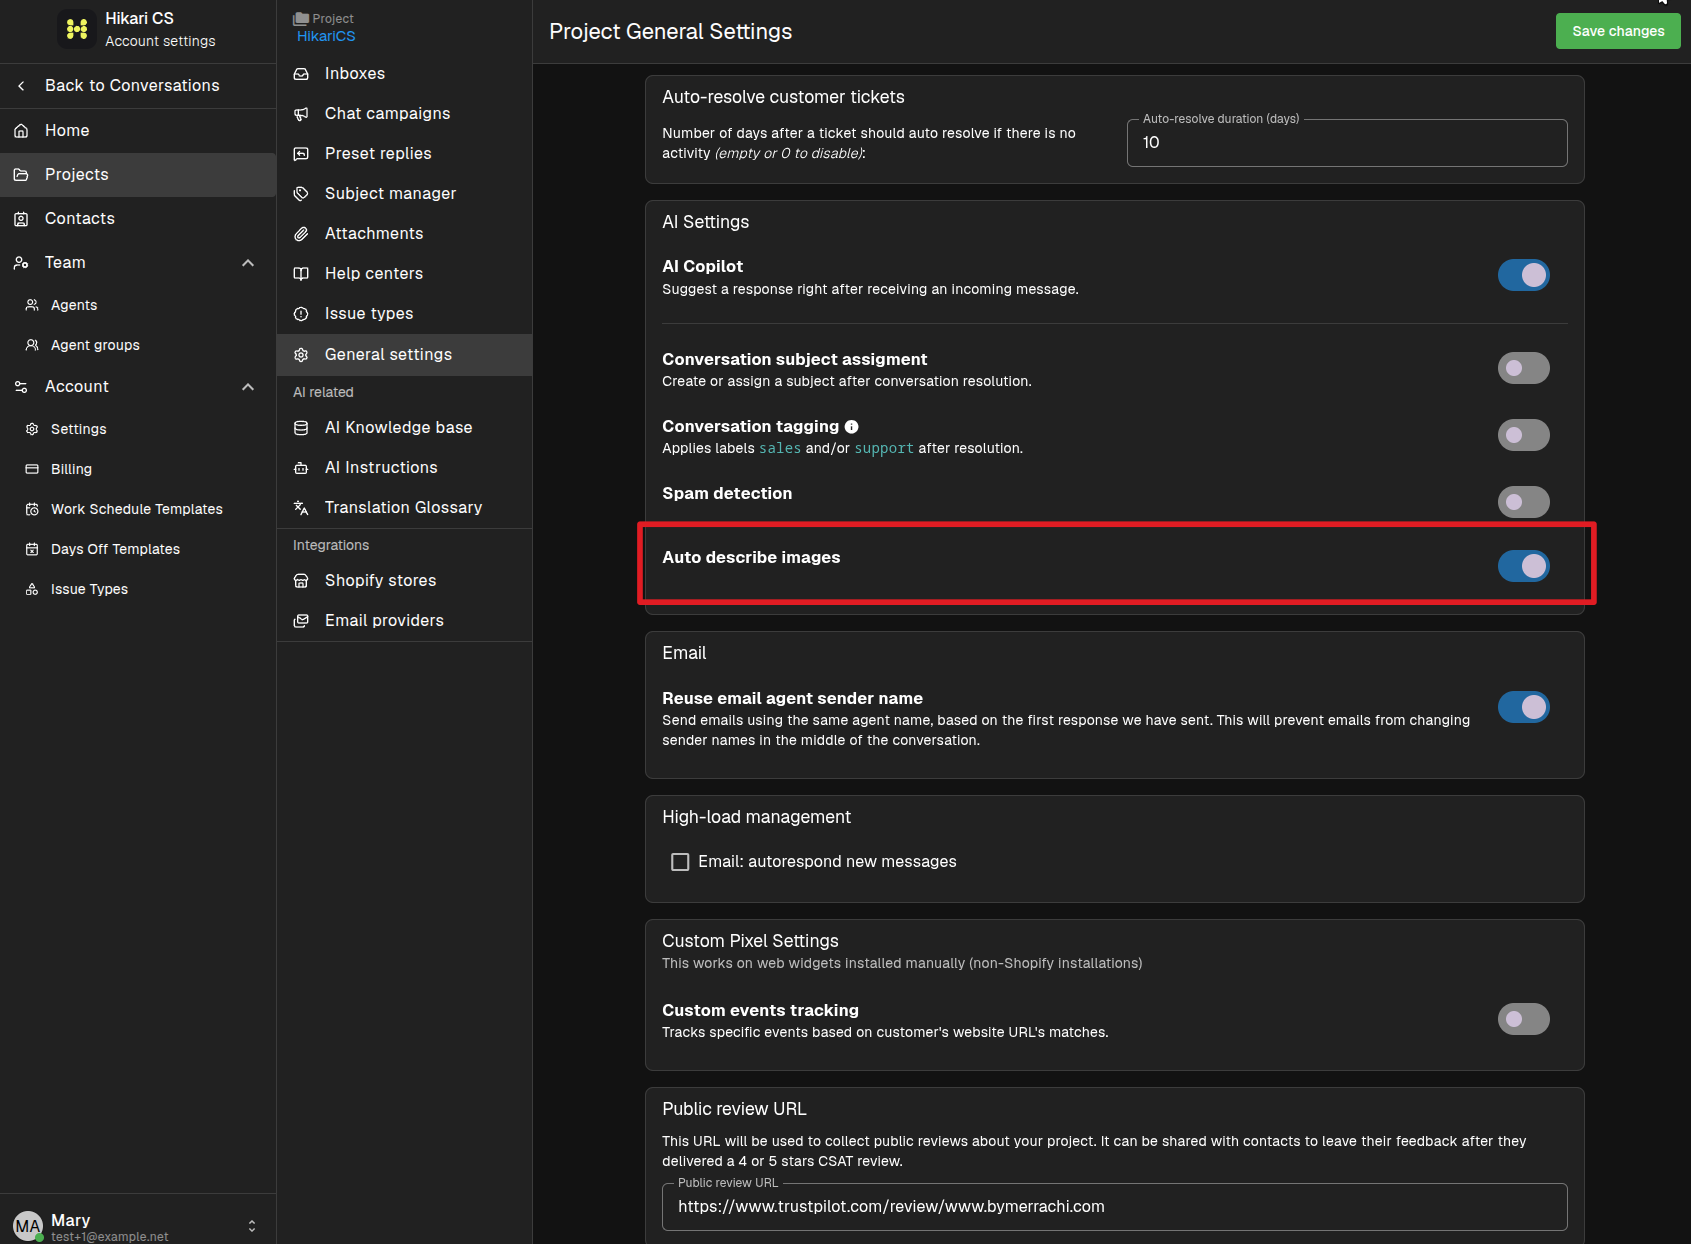Click the Translation Glossary label
The width and height of the screenshot is (1691, 1244).
tap(403, 508)
